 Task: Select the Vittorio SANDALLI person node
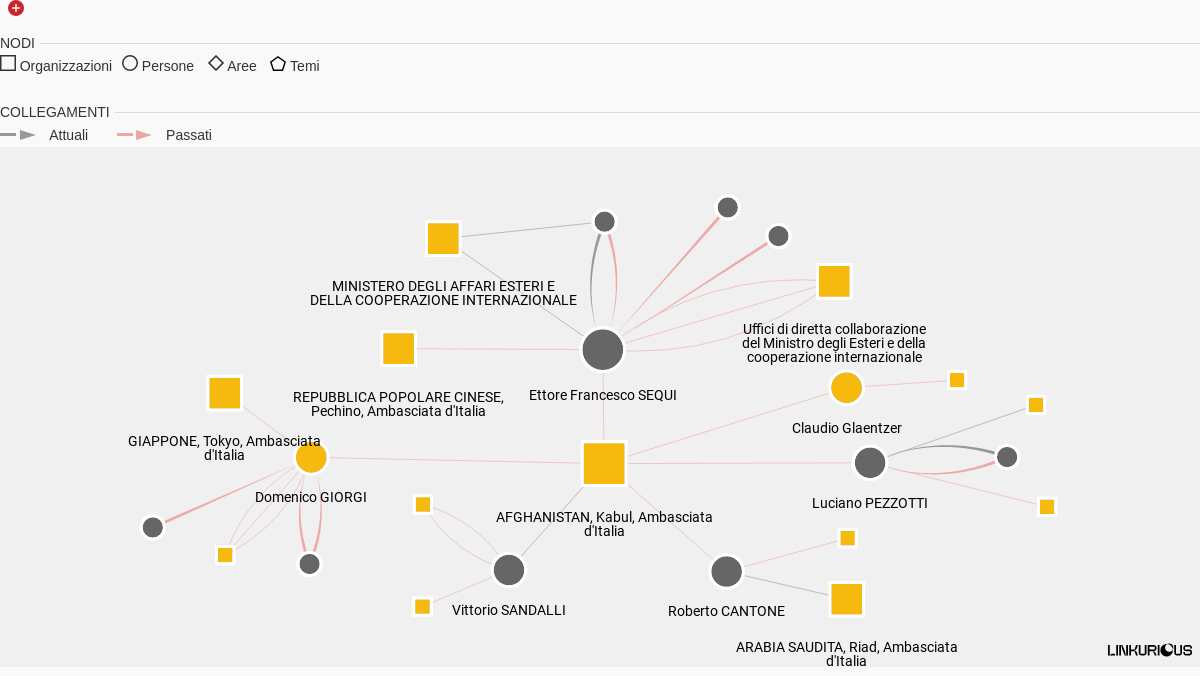tap(509, 570)
